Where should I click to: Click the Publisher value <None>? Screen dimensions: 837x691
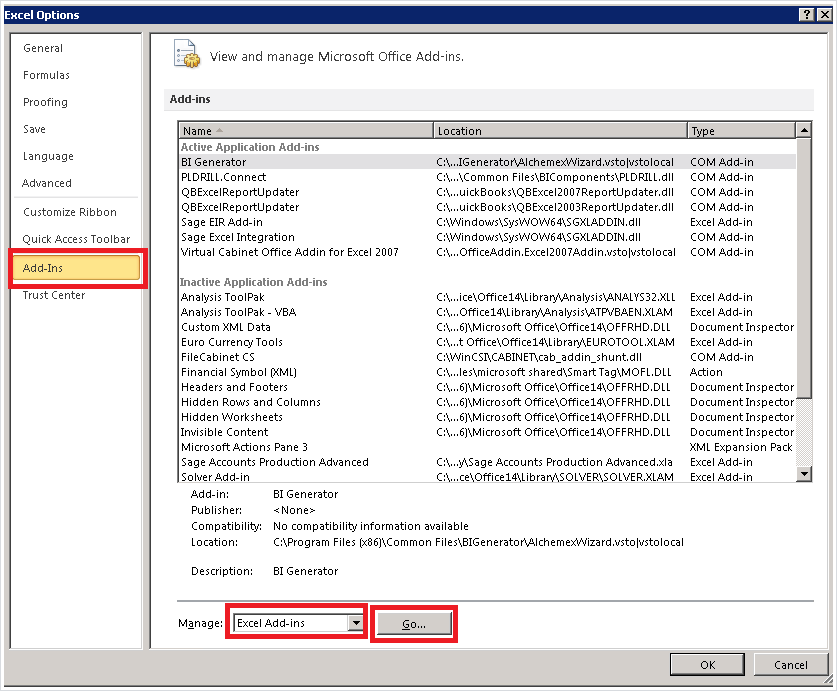coord(294,510)
